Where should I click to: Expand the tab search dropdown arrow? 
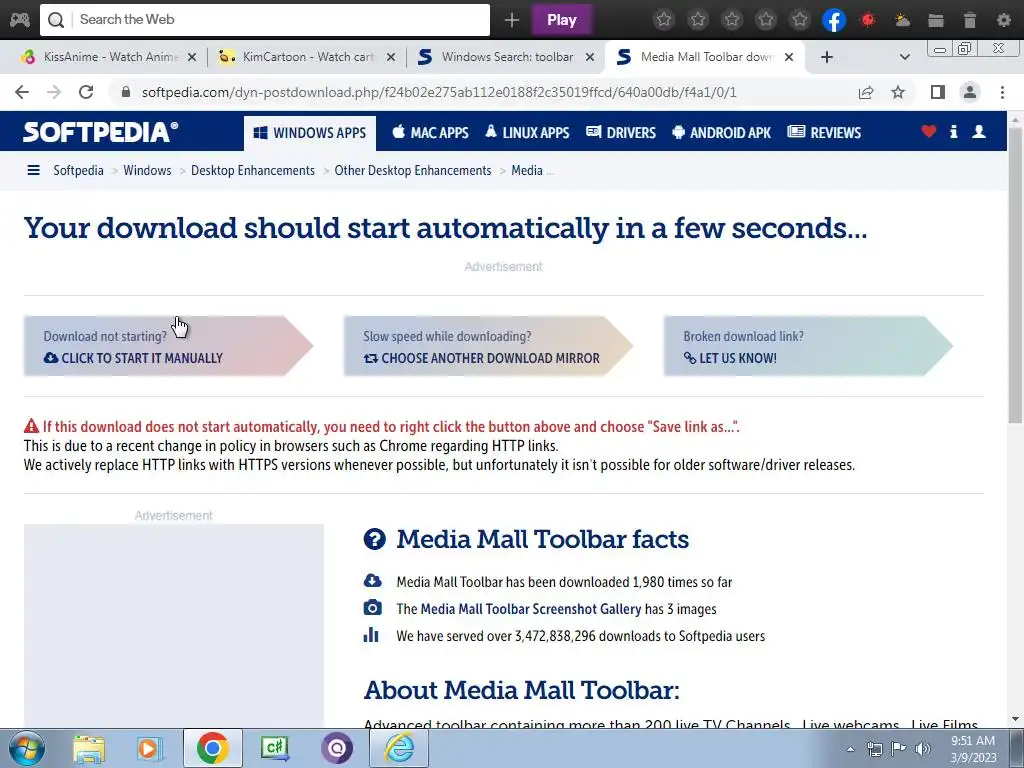[904, 57]
